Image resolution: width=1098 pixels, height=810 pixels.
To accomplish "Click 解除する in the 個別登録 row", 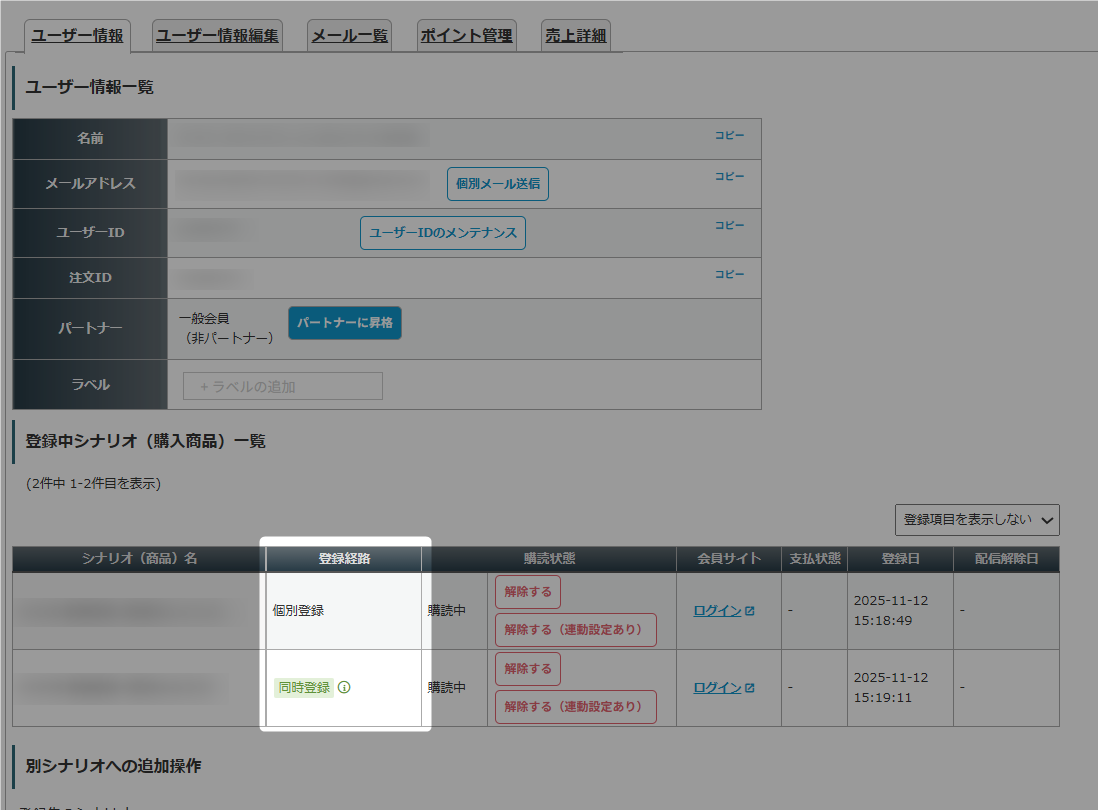I will [528, 592].
